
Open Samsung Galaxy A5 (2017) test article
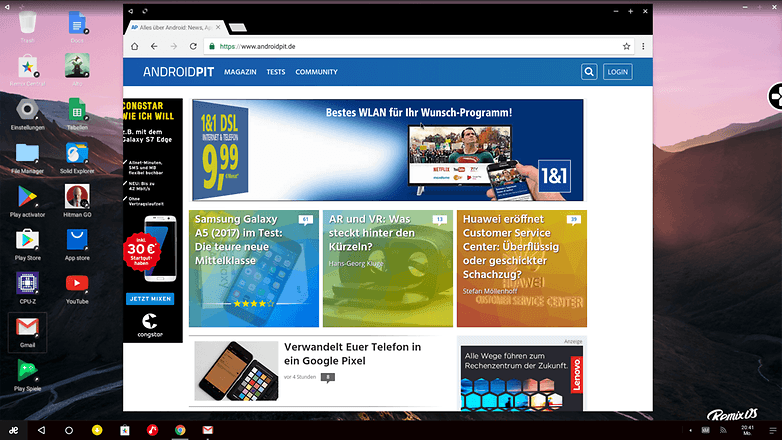[x=254, y=268]
